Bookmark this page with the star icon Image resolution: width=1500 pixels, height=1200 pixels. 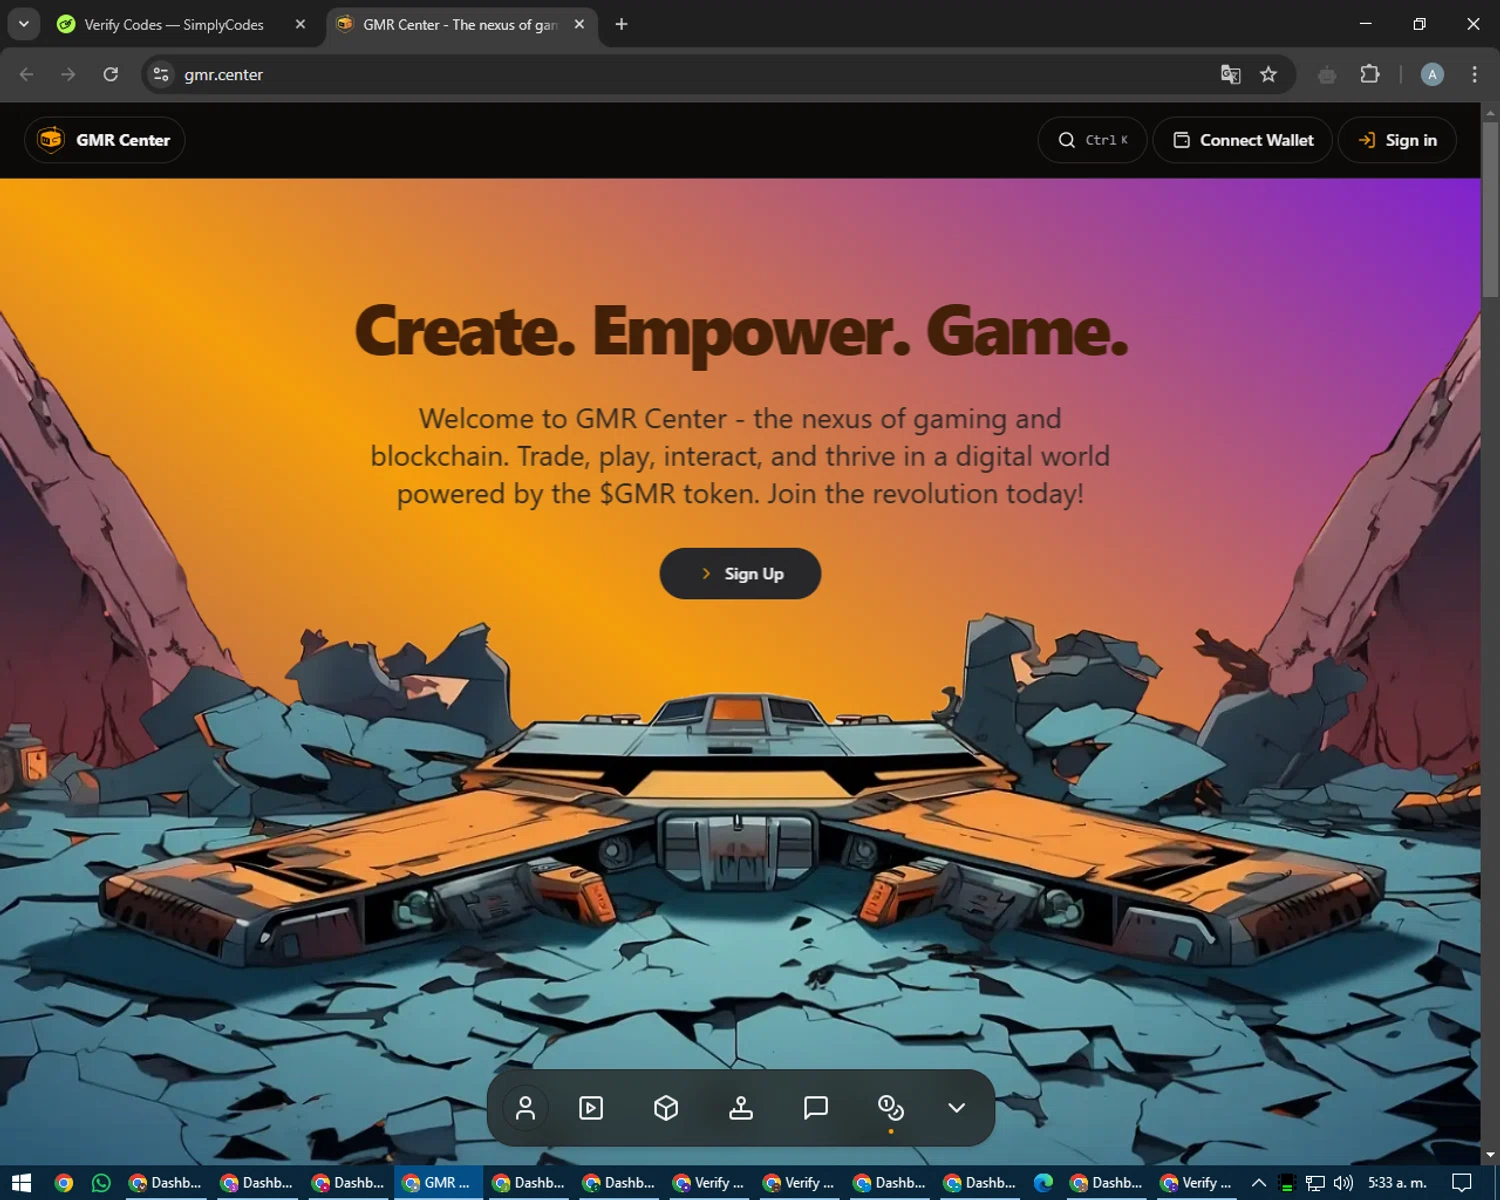pyautogui.click(x=1269, y=74)
